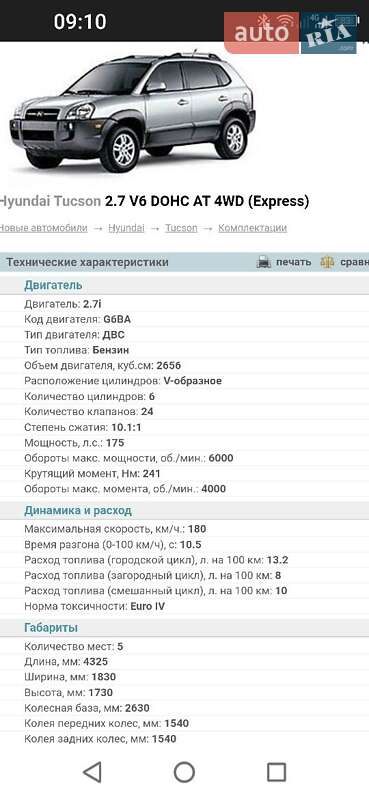
Task: Open the печать print link
Action: [293, 262]
